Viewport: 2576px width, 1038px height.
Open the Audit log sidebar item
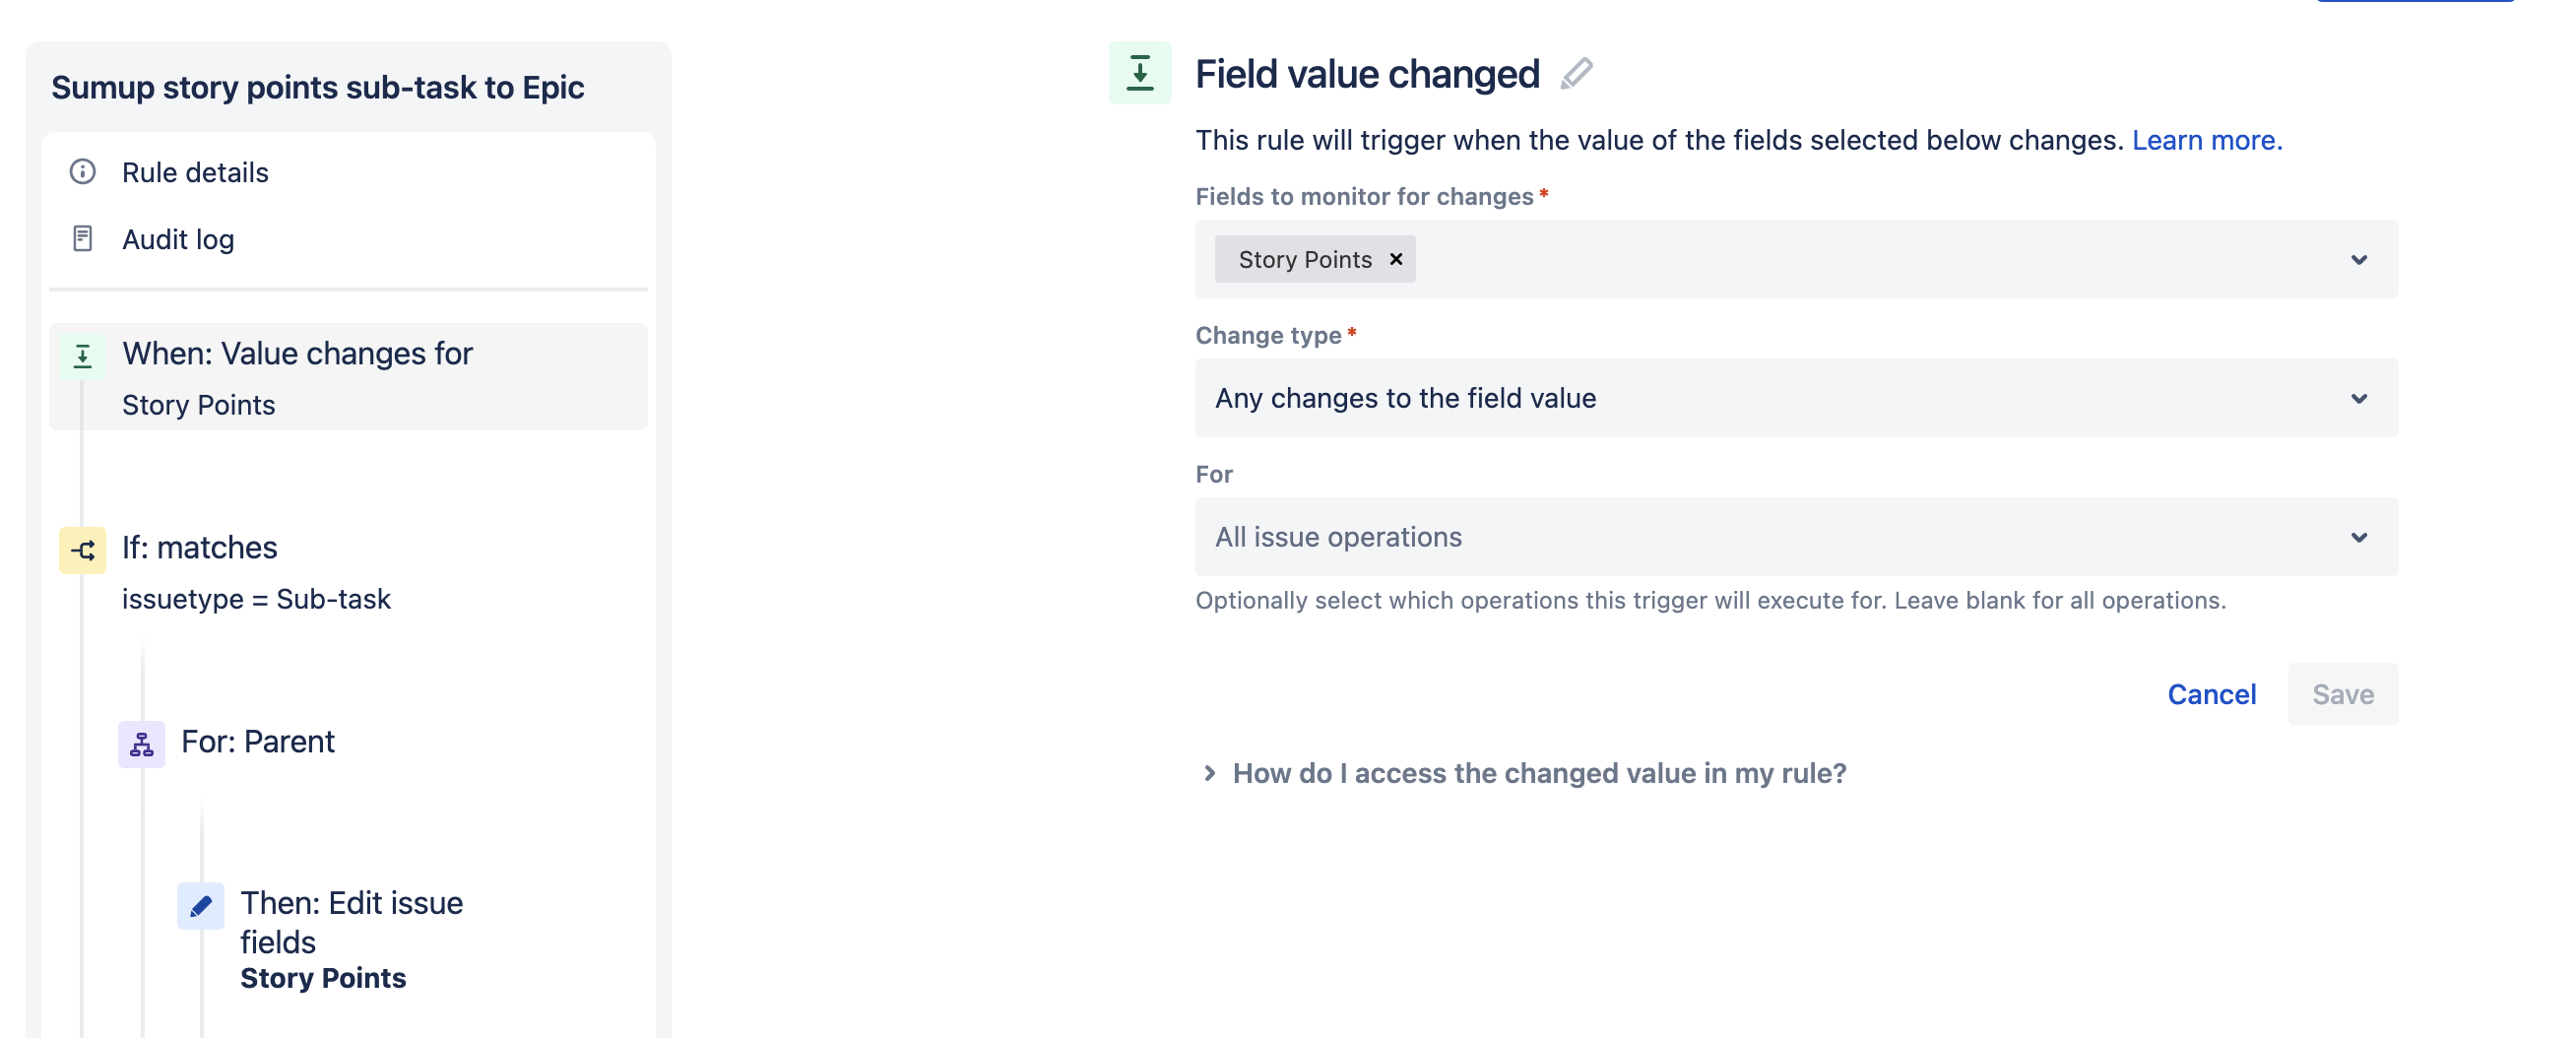(178, 239)
